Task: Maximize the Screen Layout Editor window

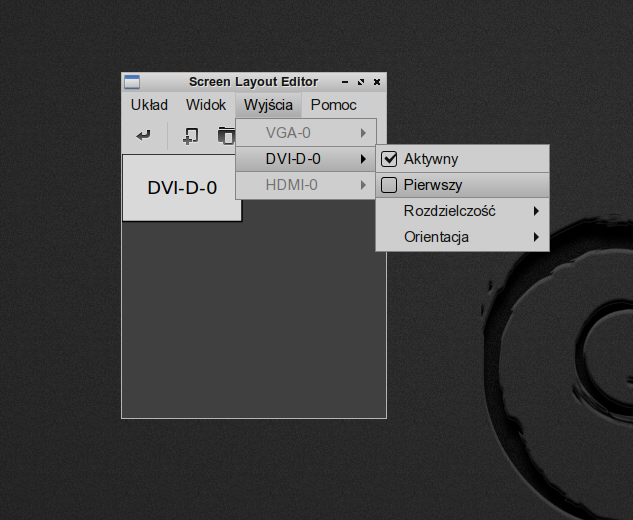Action: (x=361, y=82)
